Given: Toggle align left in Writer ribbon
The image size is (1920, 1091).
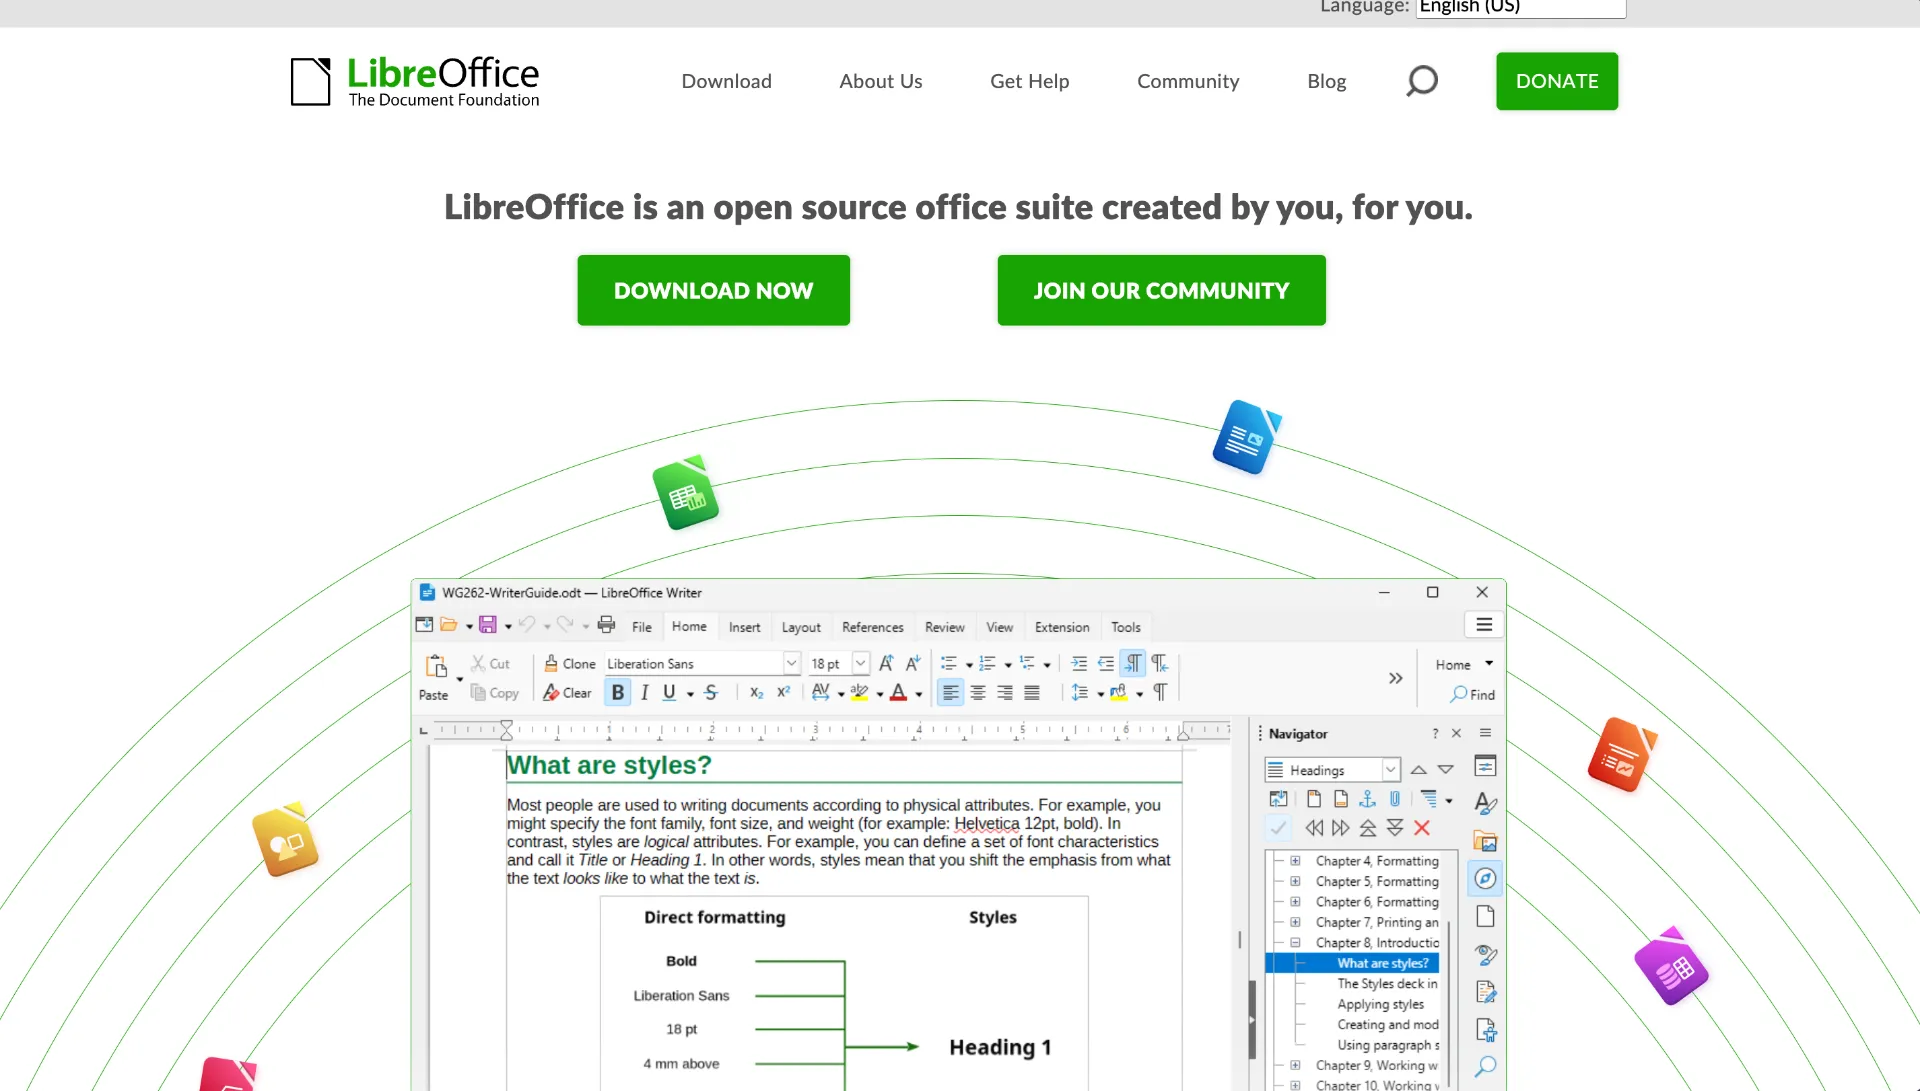Looking at the screenshot, I should [x=950, y=692].
